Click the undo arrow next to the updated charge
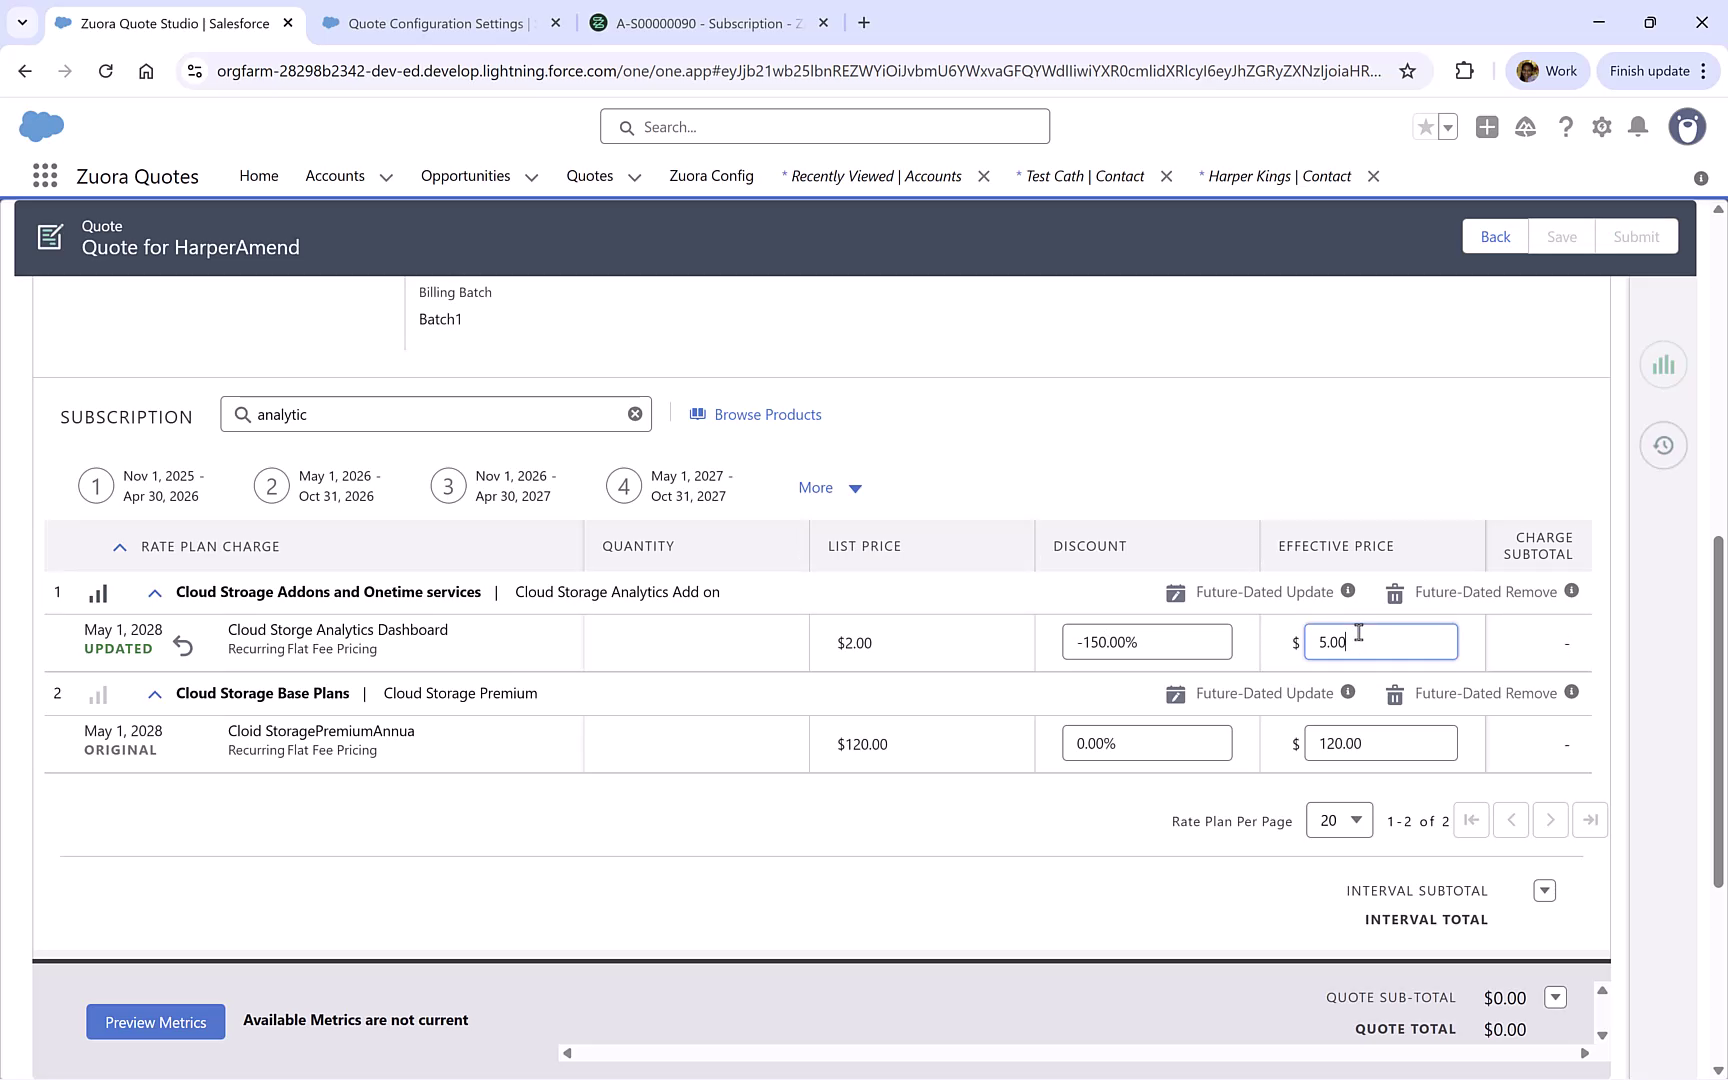This screenshot has height=1080, width=1728. click(x=184, y=645)
